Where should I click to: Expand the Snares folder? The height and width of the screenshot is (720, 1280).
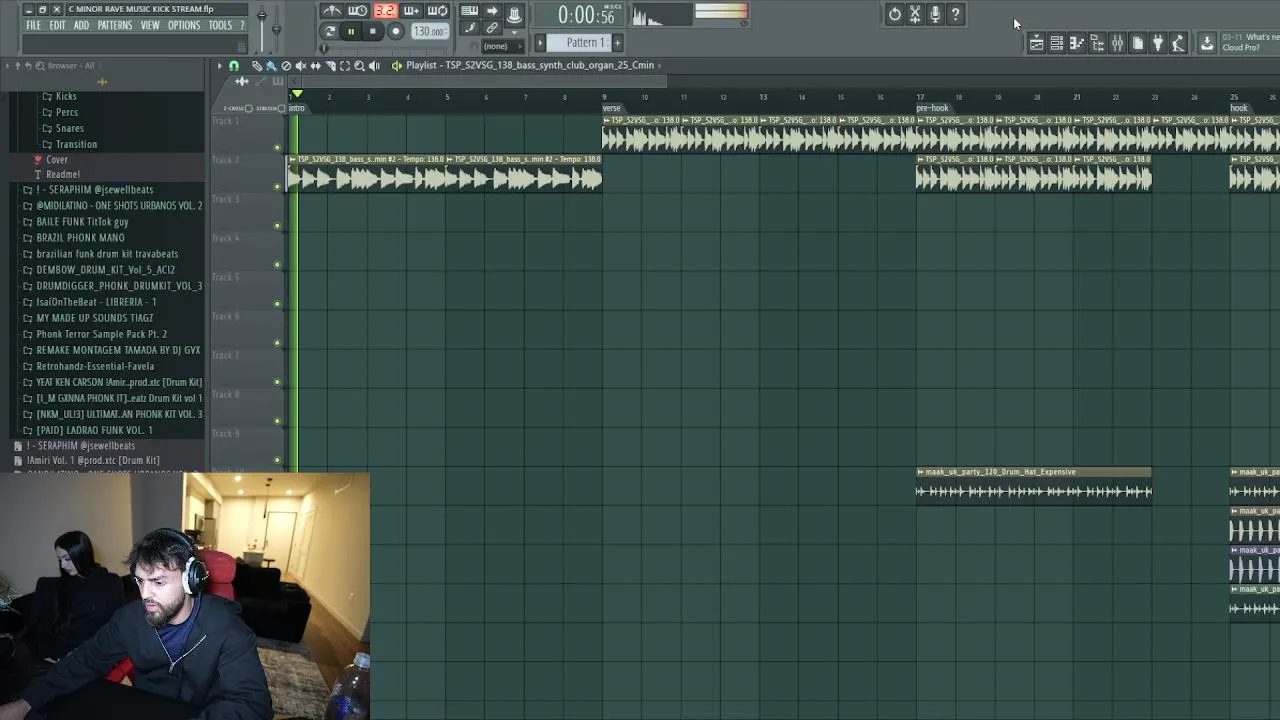[69, 128]
